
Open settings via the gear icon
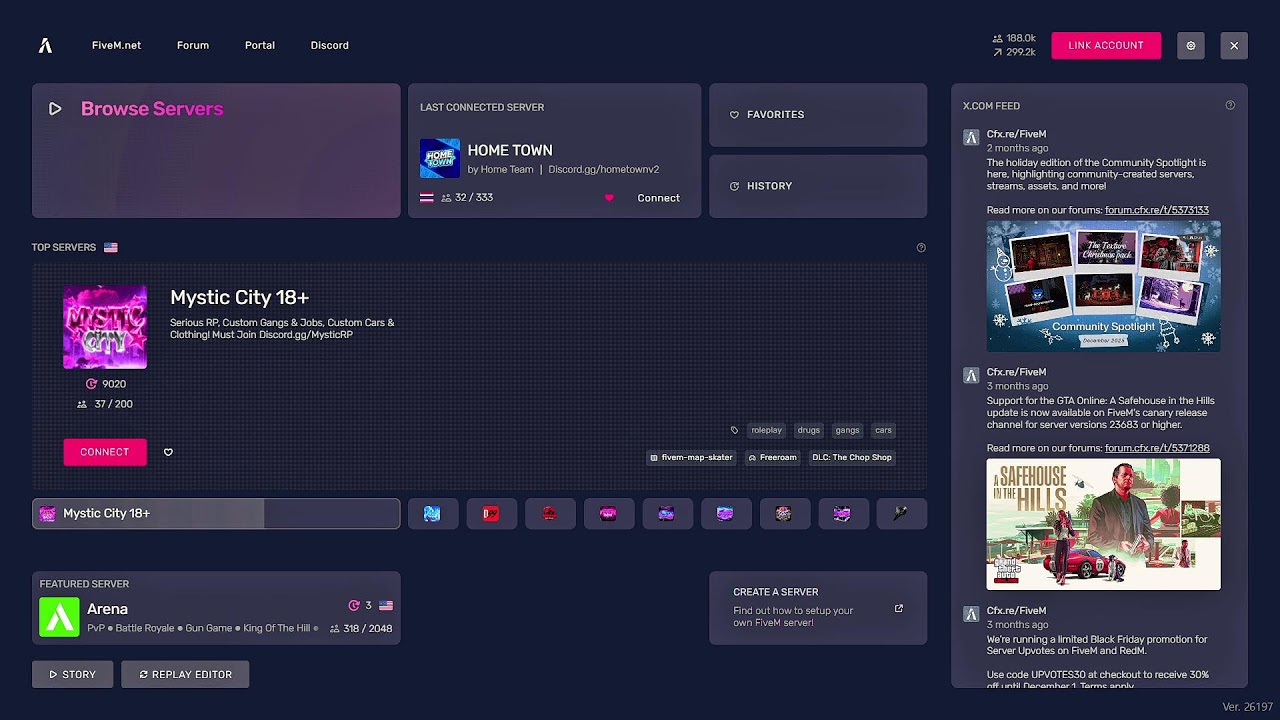click(1190, 45)
